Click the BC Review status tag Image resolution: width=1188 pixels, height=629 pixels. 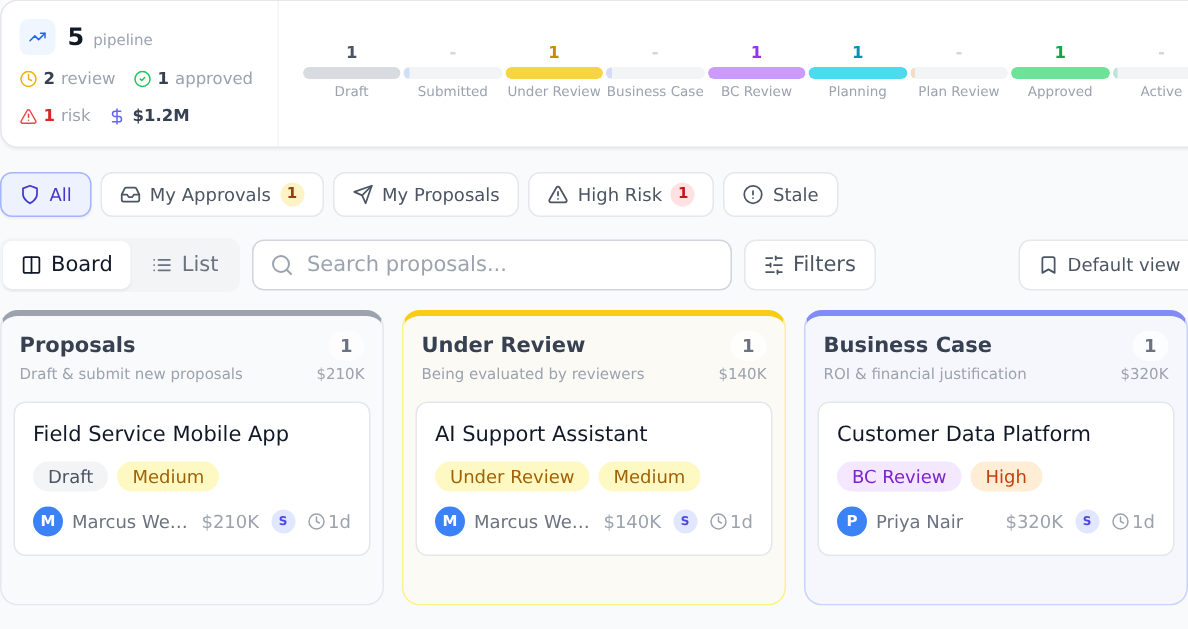899,477
